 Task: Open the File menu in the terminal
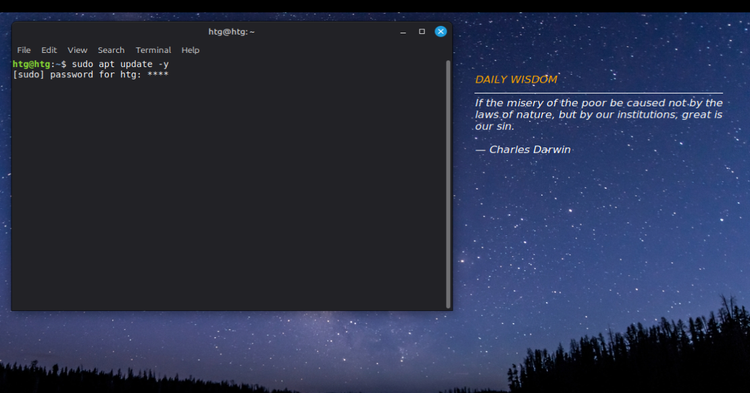click(24, 50)
